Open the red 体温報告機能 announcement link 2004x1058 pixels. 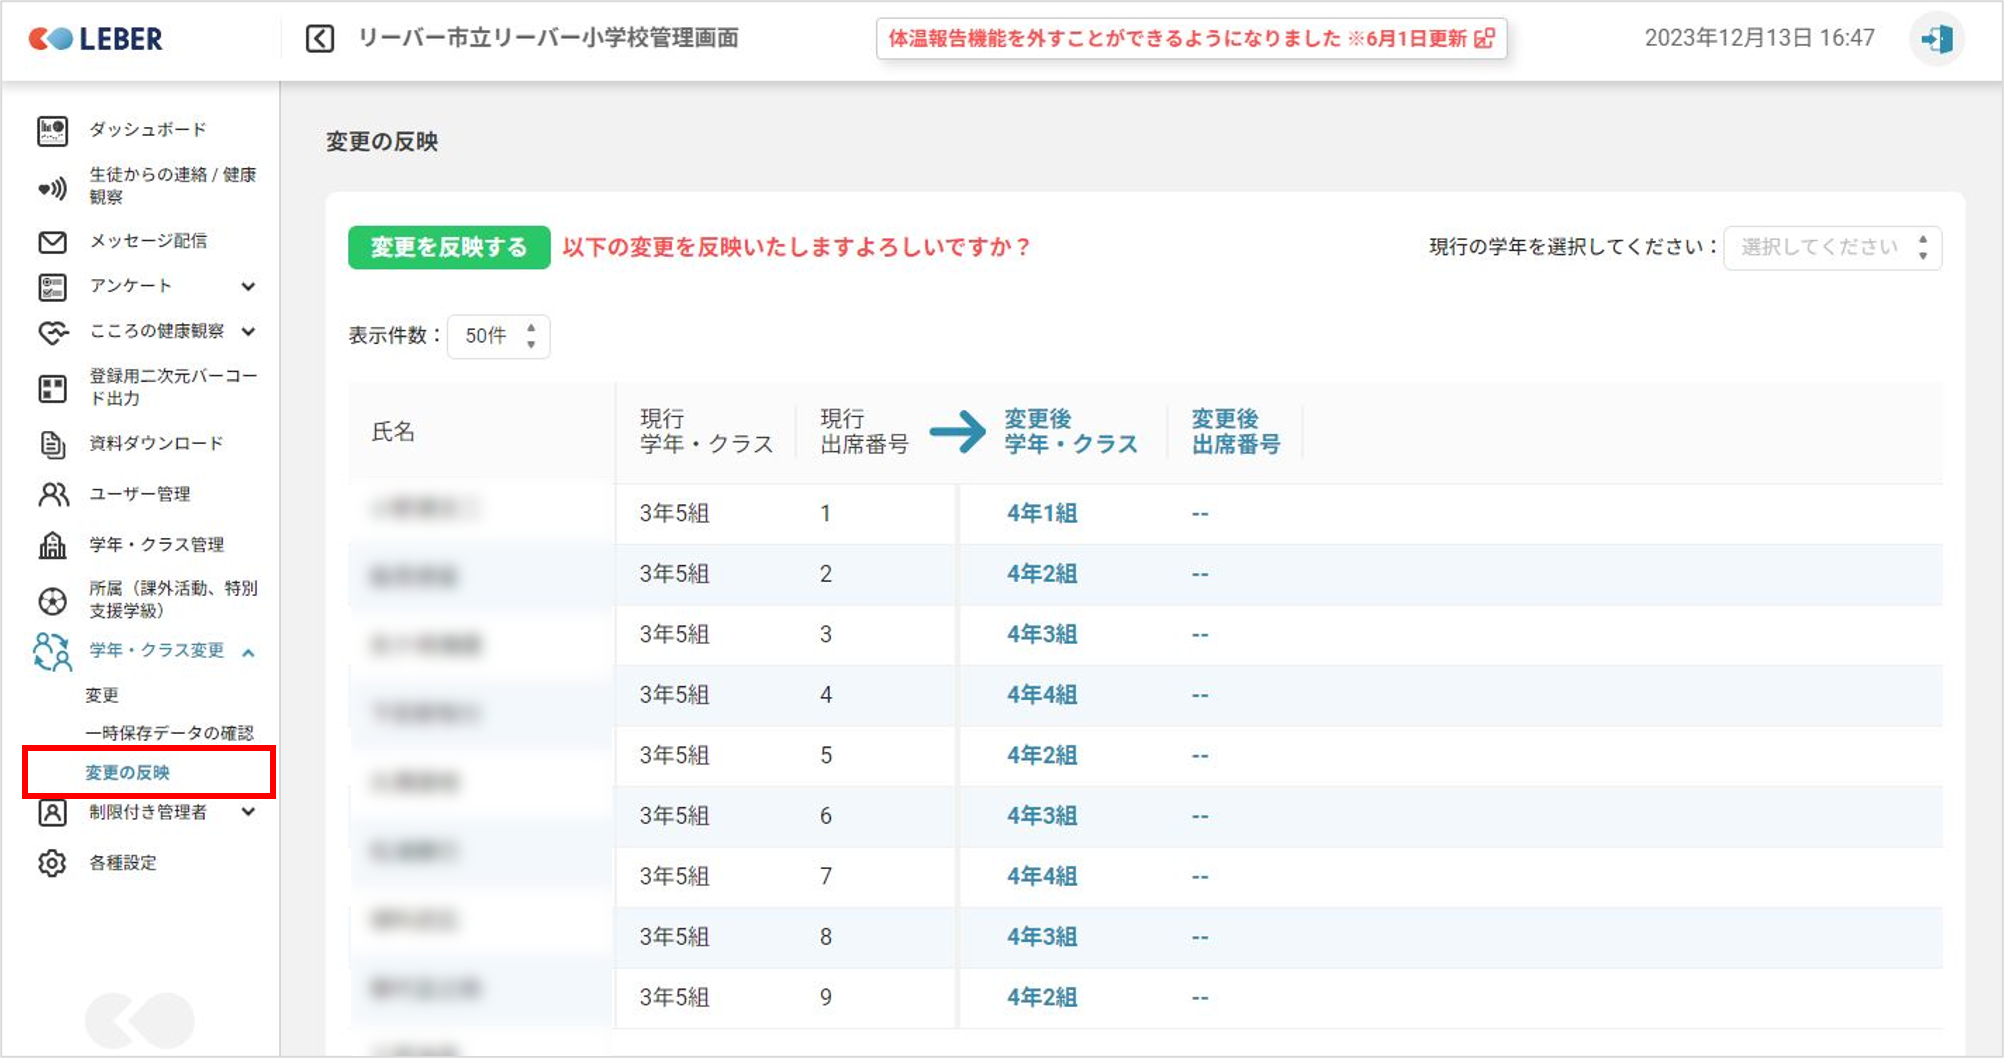pos(1190,39)
